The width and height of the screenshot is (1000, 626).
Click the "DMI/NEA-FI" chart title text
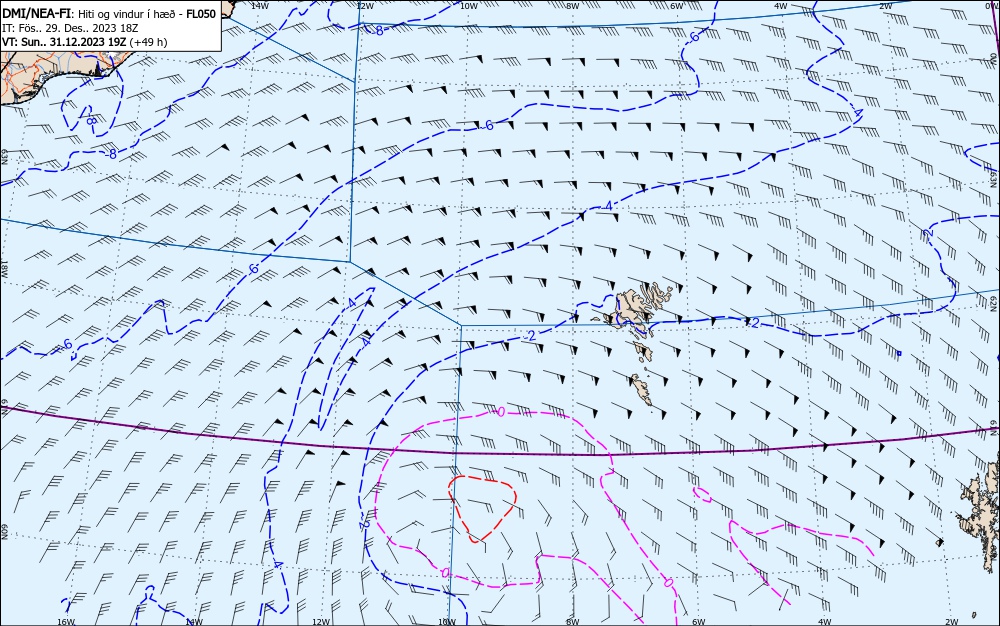coord(37,14)
